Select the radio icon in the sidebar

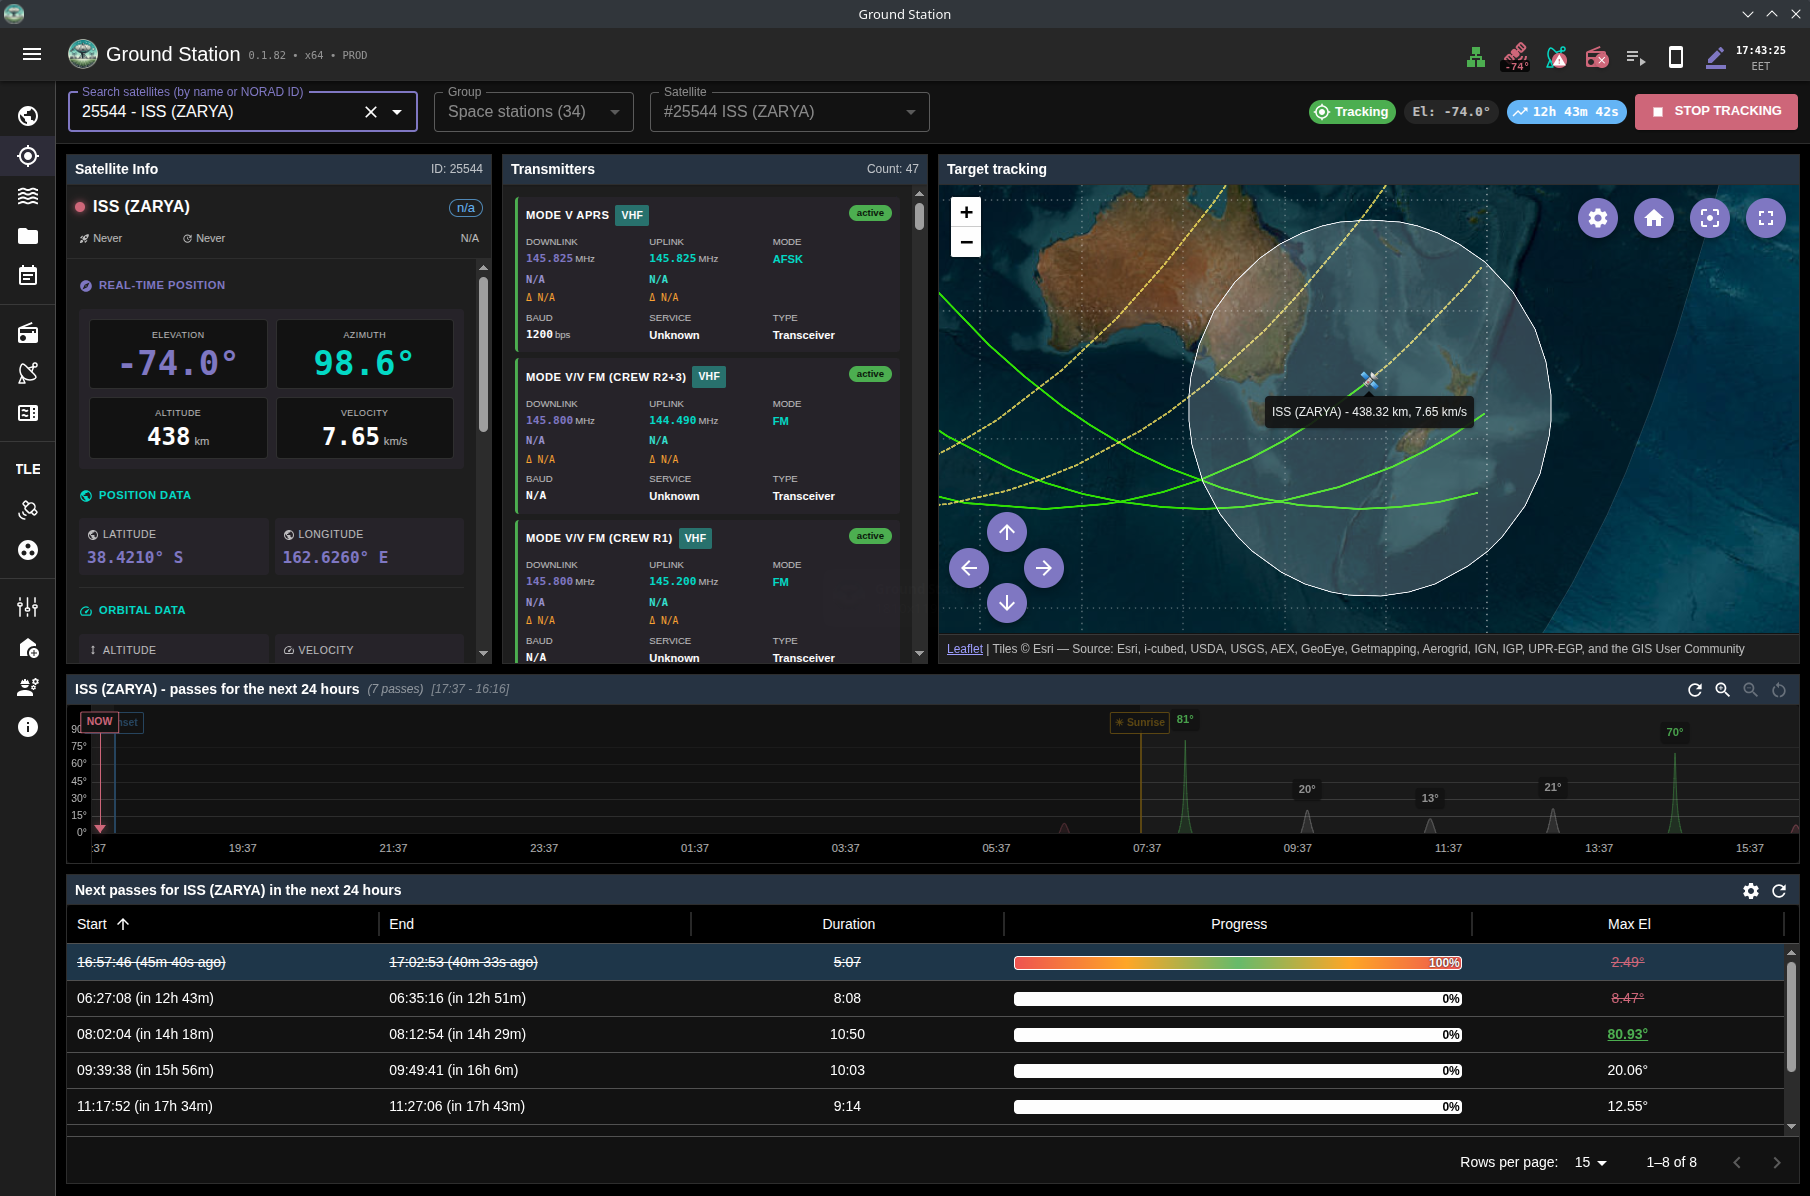27,333
